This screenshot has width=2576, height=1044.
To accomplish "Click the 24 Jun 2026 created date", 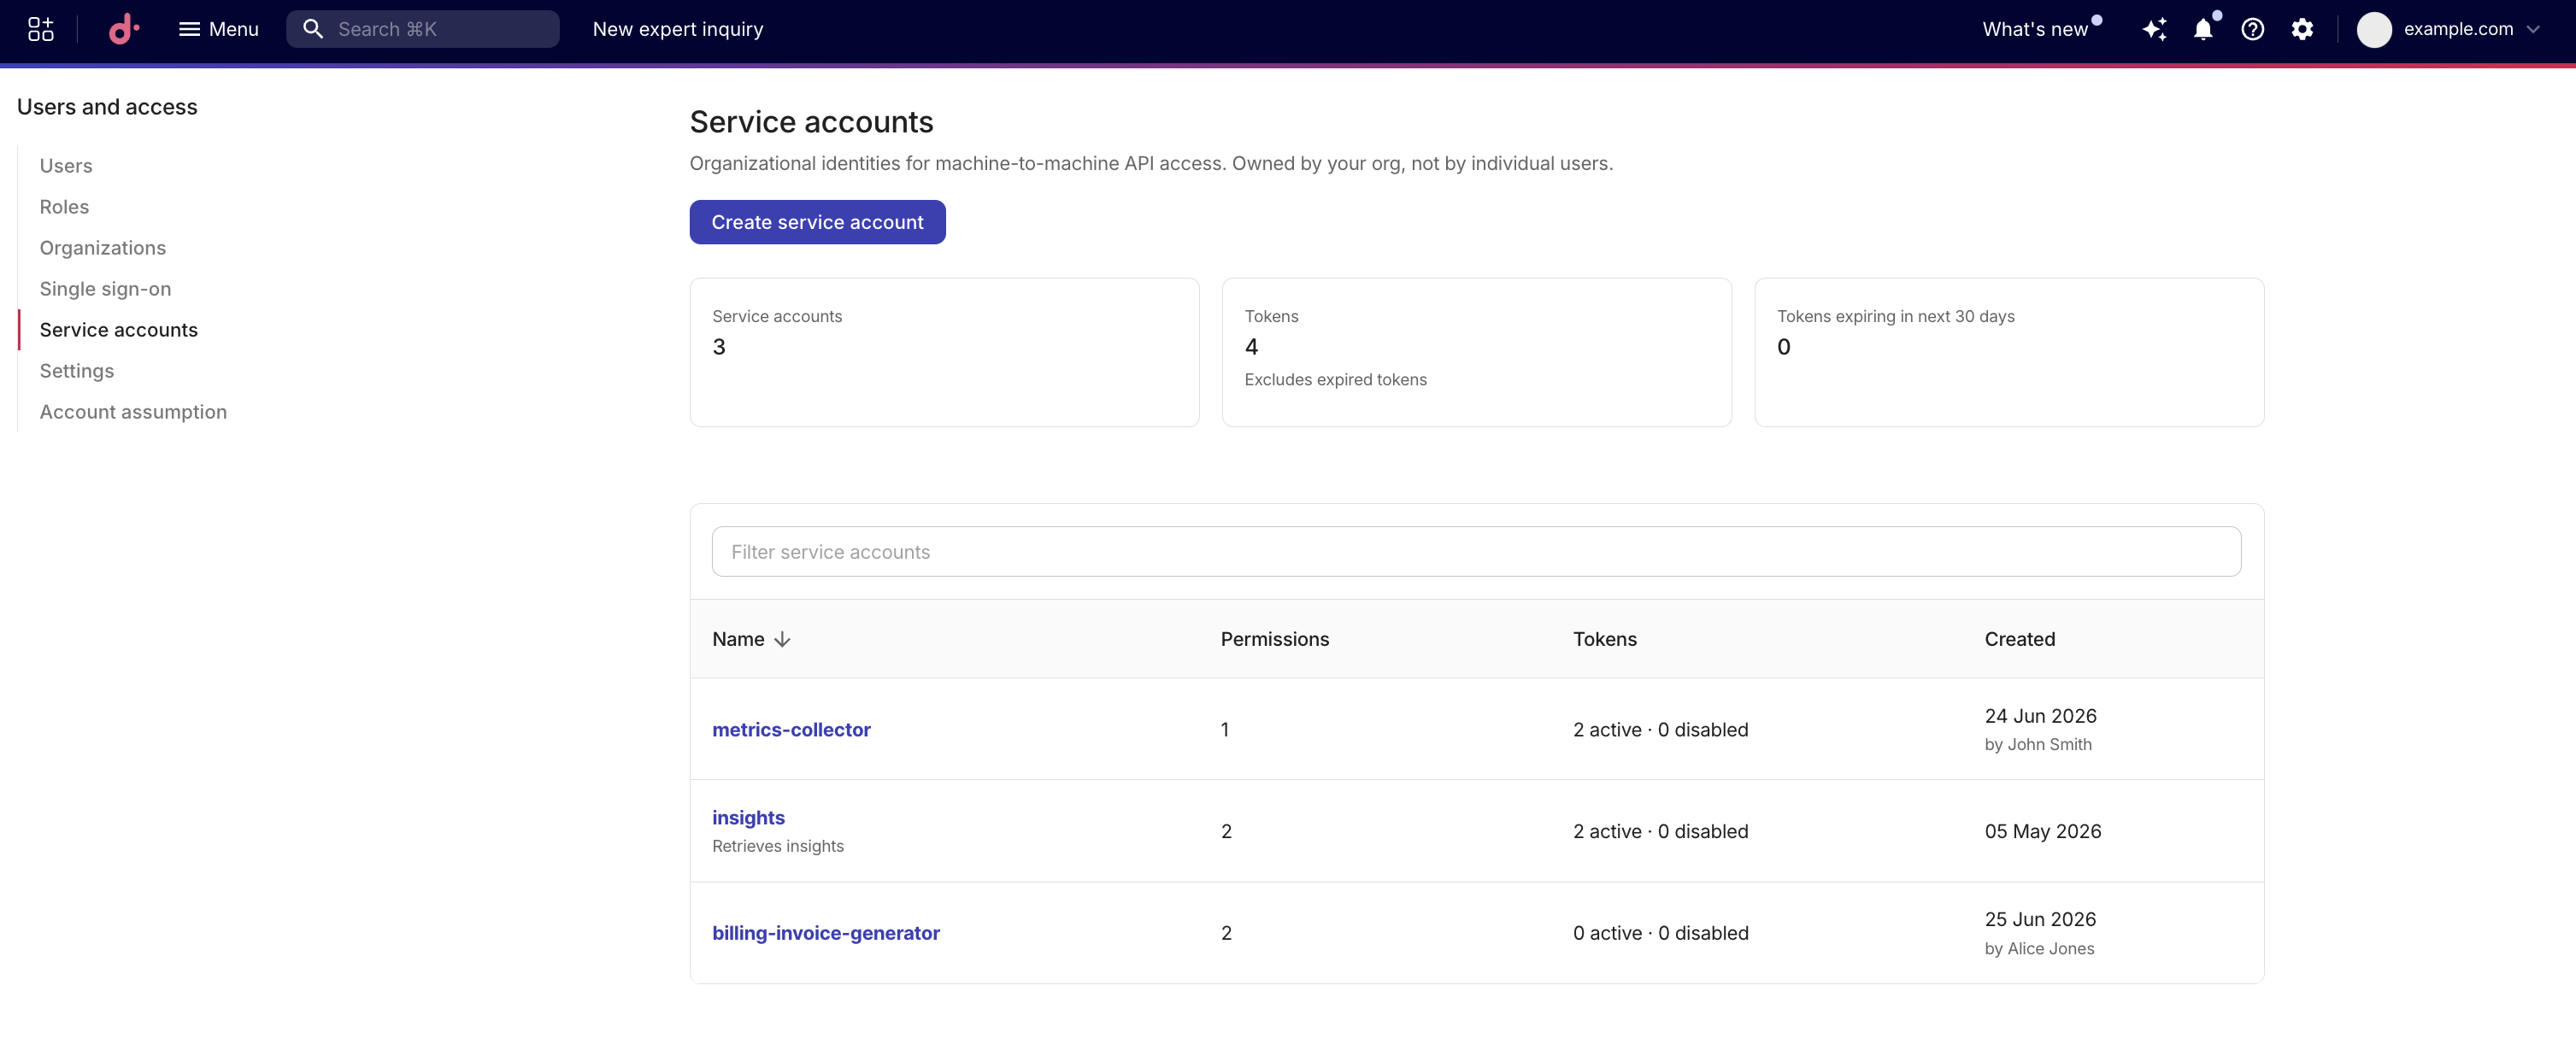I will click(x=2040, y=716).
